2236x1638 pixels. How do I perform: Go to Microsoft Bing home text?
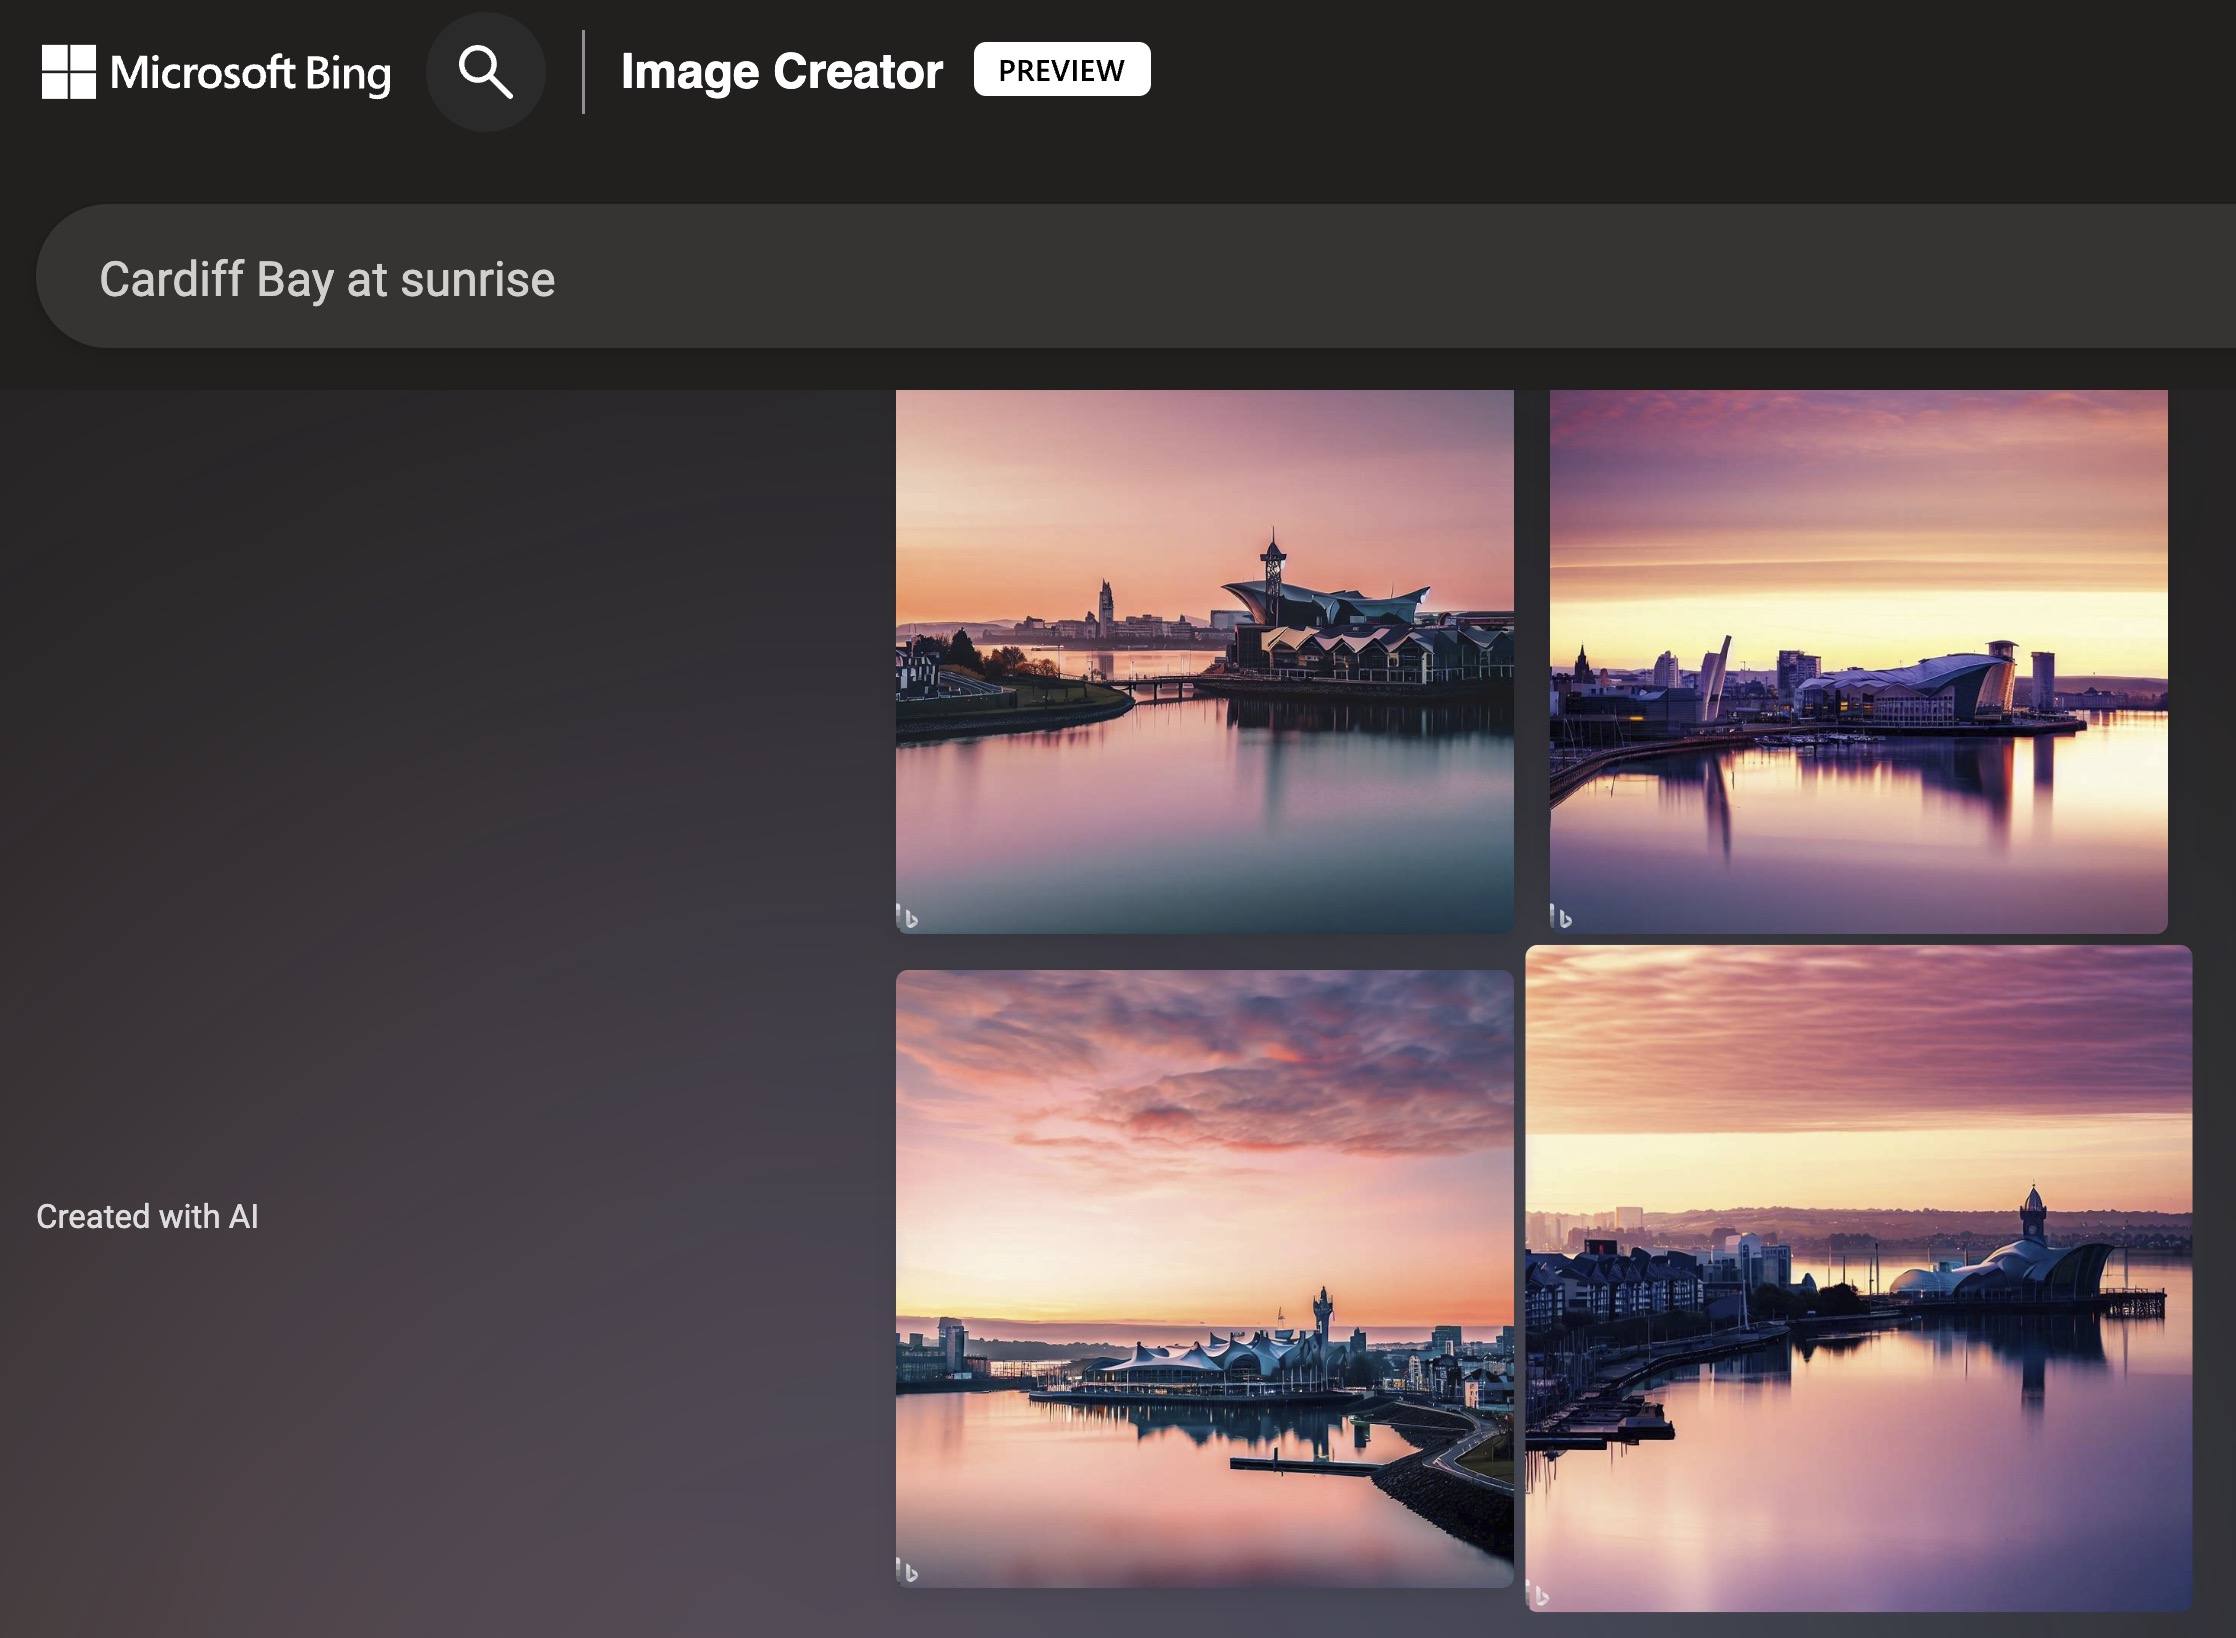[250, 73]
